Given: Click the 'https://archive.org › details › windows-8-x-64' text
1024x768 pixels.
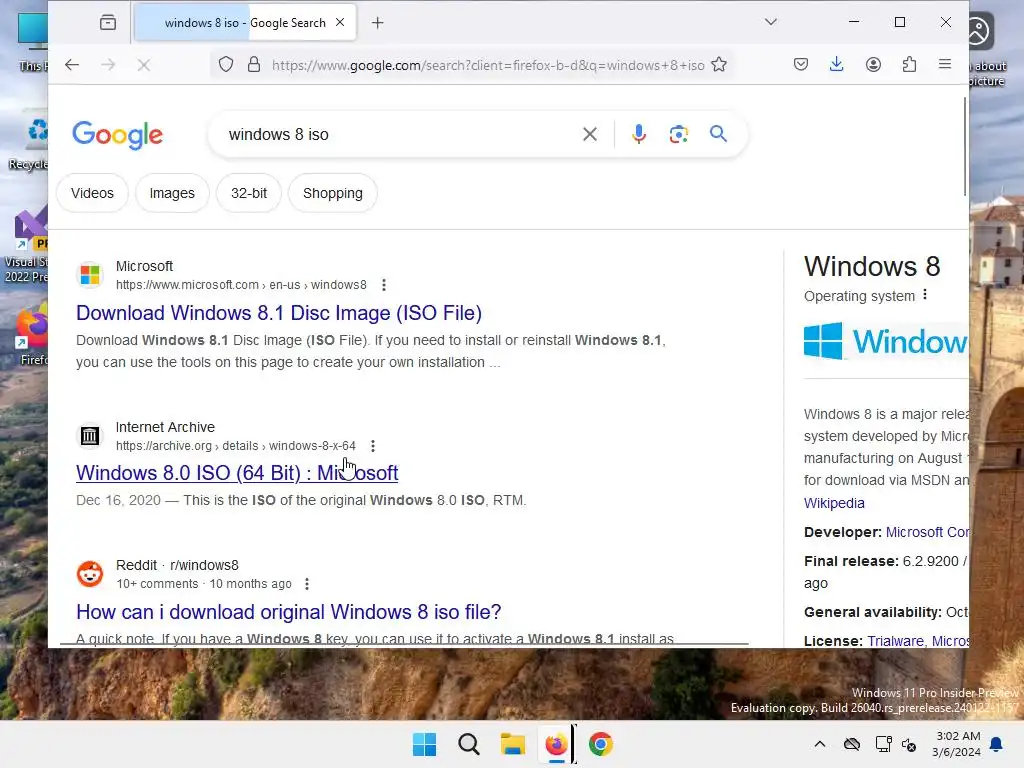Looking at the screenshot, I should [x=236, y=446].
